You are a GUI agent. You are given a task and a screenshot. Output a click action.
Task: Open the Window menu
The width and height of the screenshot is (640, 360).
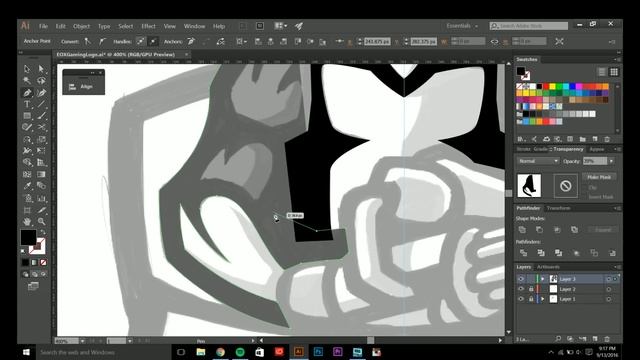click(x=194, y=26)
